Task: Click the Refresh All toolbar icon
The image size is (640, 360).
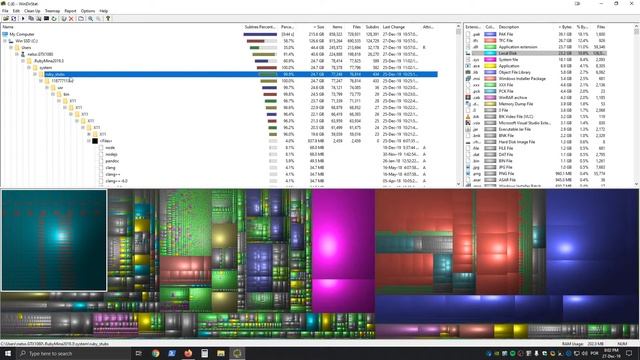Action: click(13, 18)
